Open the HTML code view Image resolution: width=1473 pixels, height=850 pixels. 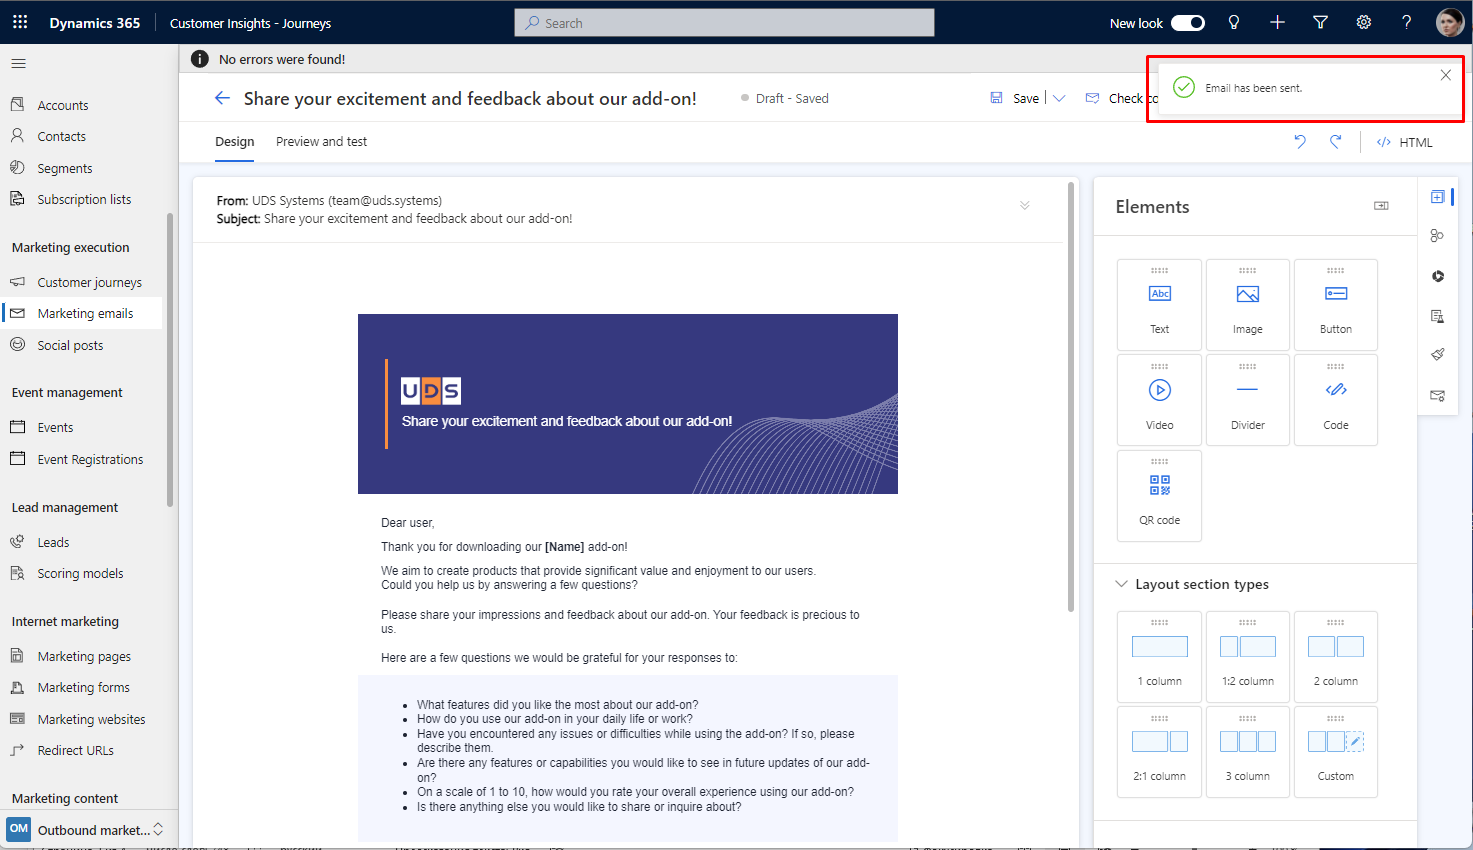pos(1404,142)
